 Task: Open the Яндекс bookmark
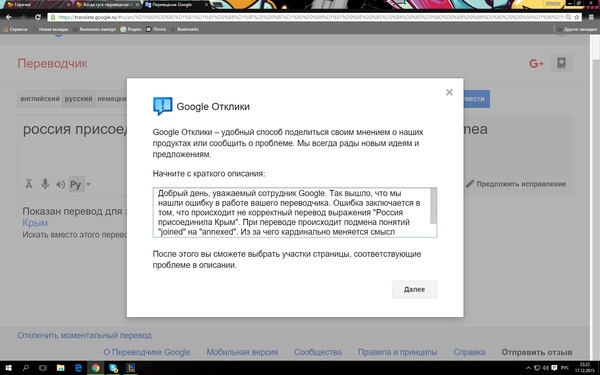click(131, 29)
